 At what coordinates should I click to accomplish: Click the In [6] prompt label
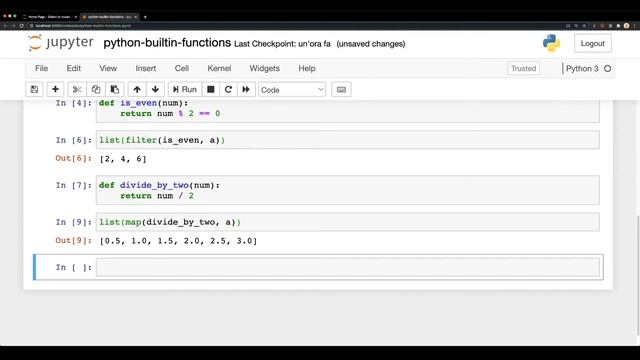pos(74,140)
